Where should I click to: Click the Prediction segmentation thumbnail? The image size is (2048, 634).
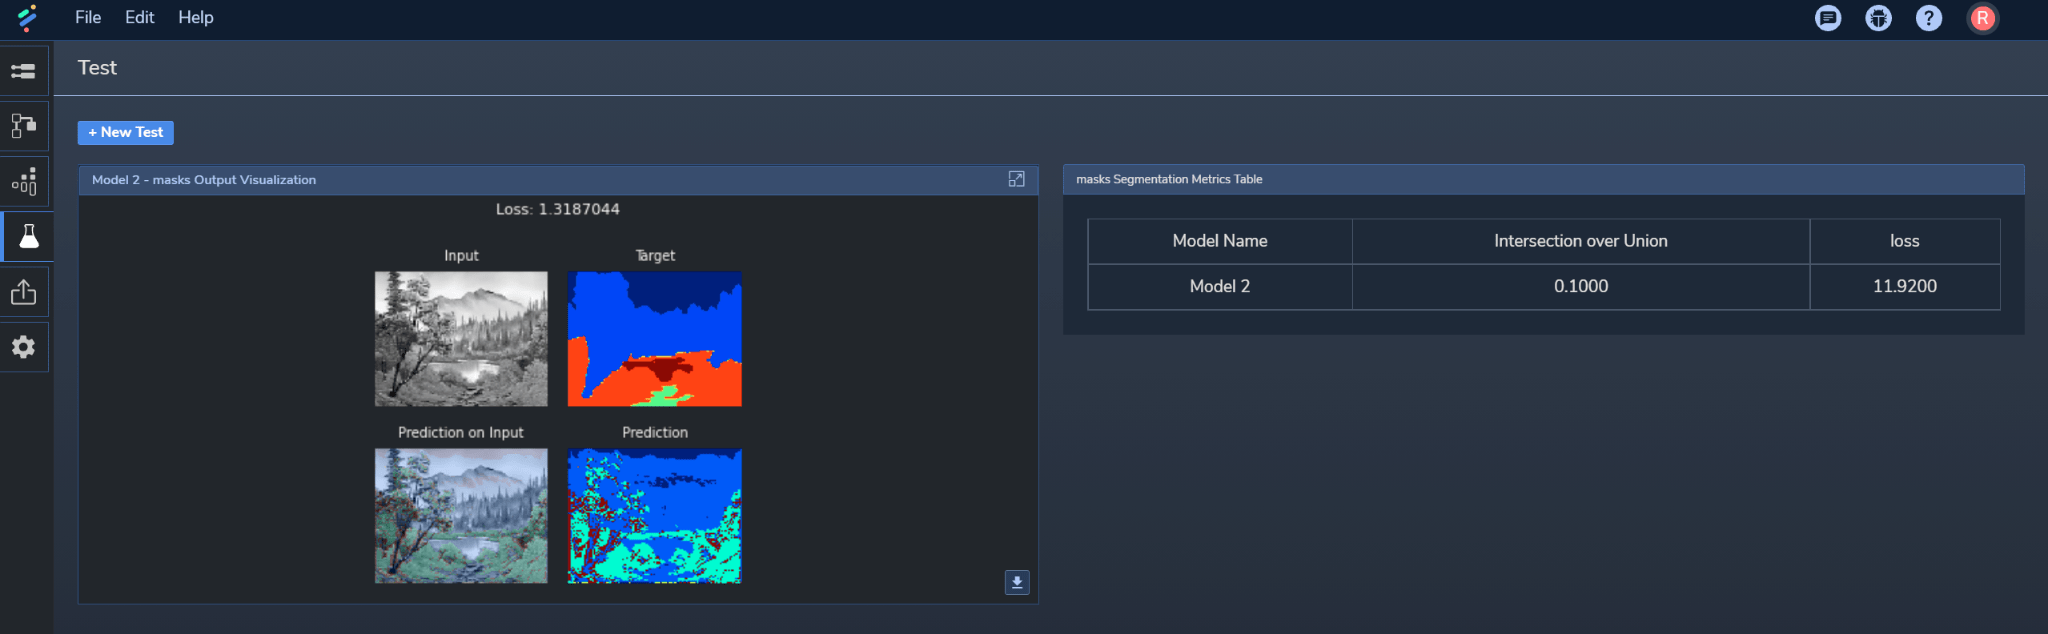(x=655, y=516)
